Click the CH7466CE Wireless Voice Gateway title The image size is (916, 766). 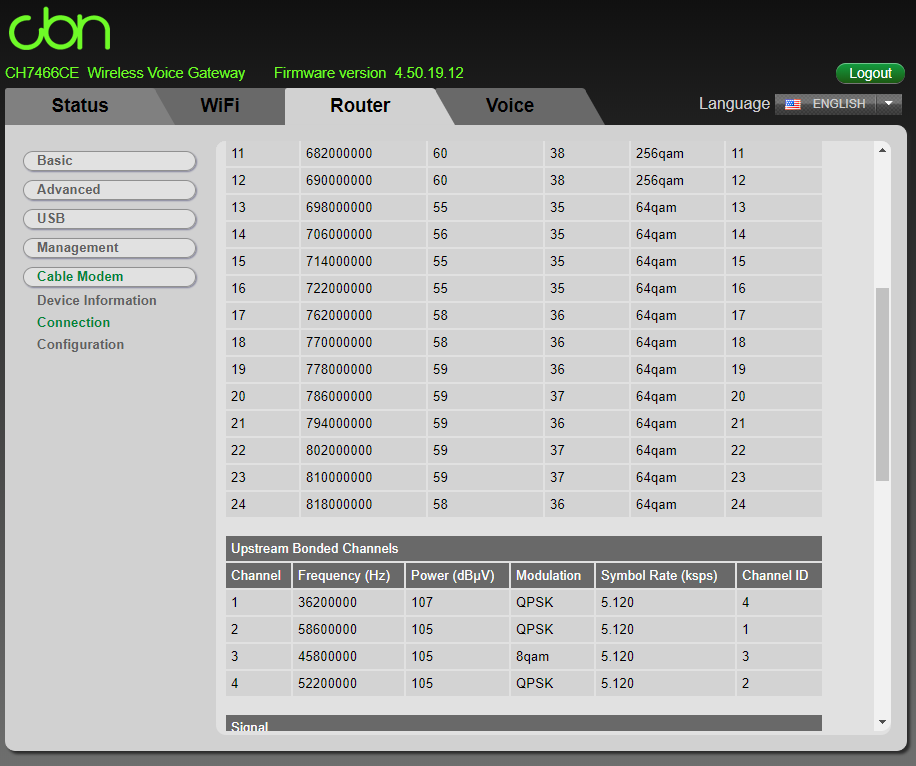point(125,73)
